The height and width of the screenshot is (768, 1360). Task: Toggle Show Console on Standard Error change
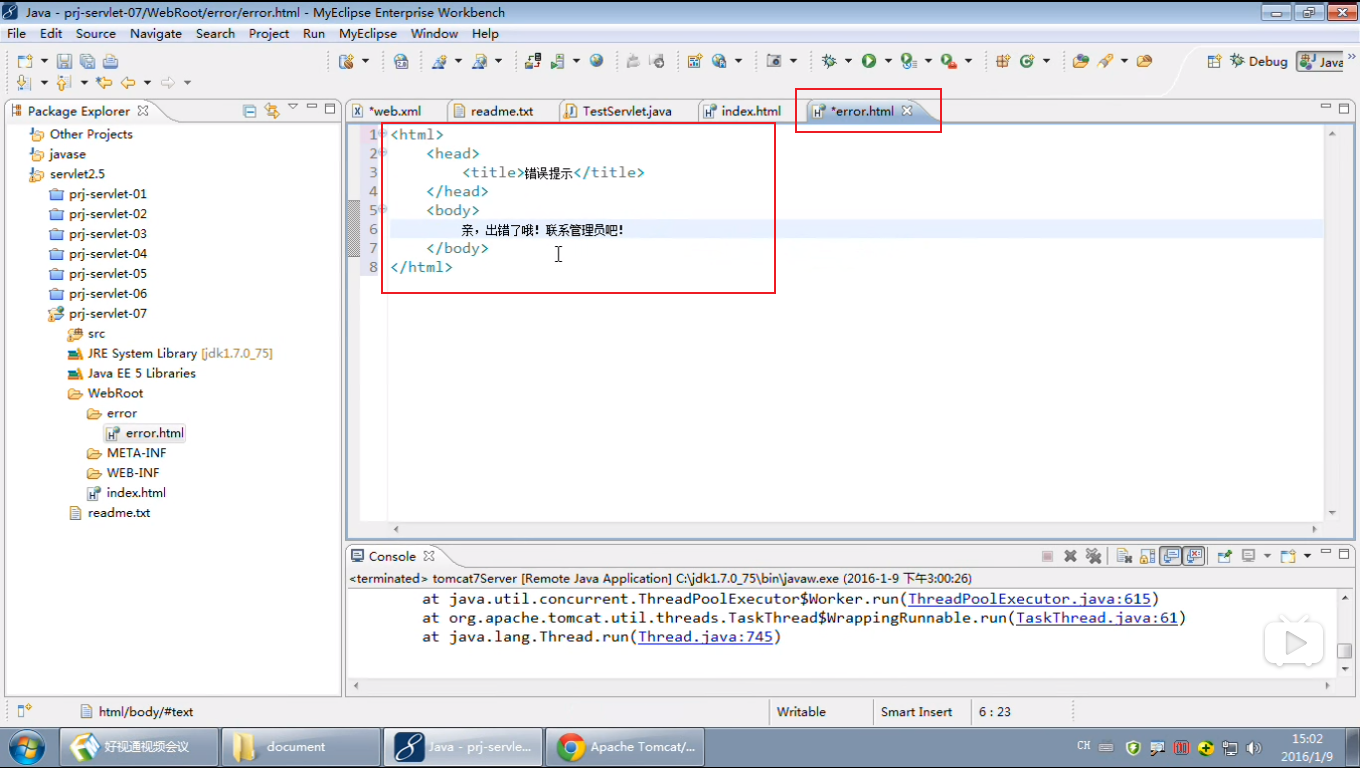pos(1193,556)
